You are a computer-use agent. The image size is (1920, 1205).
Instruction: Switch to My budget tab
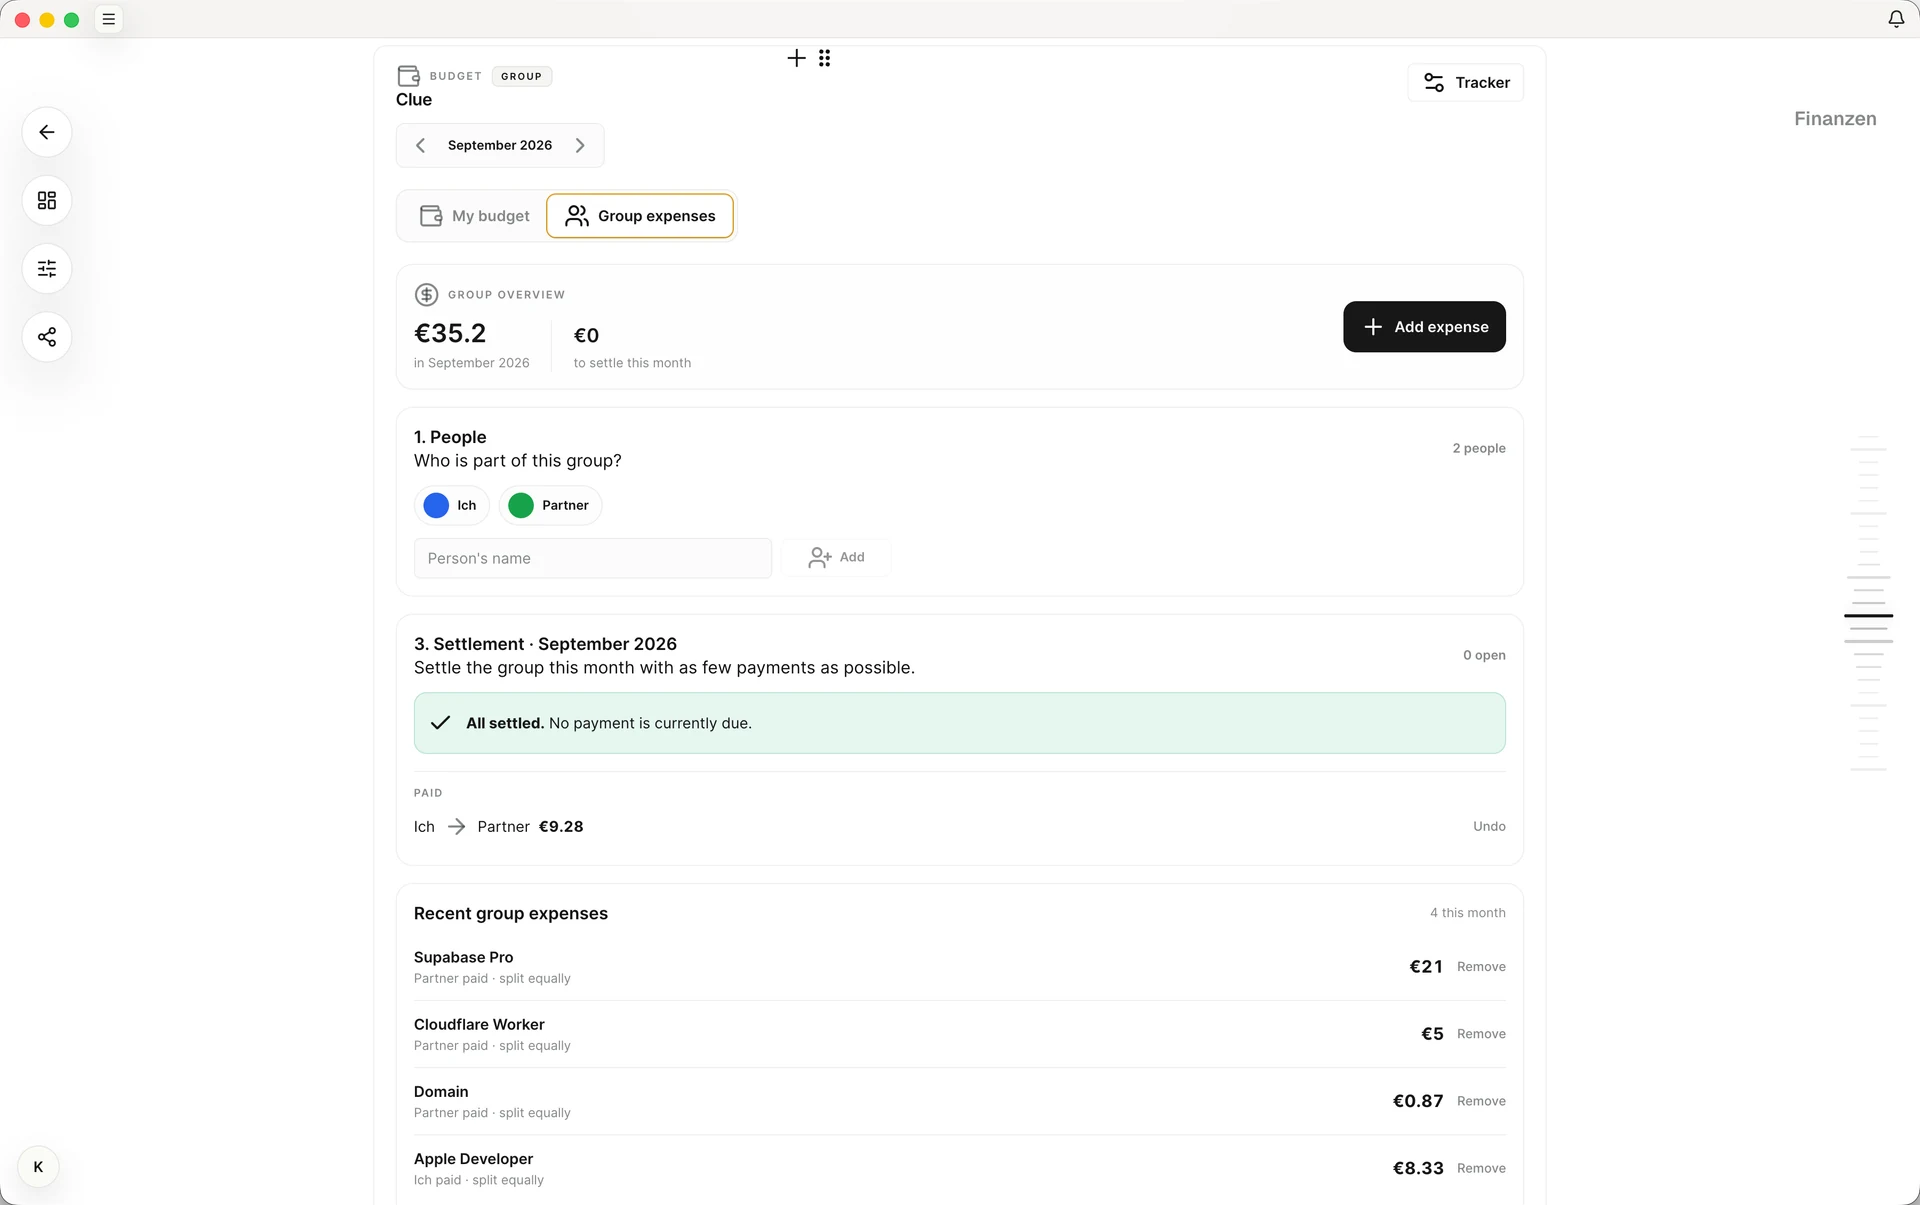pos(474,216)
